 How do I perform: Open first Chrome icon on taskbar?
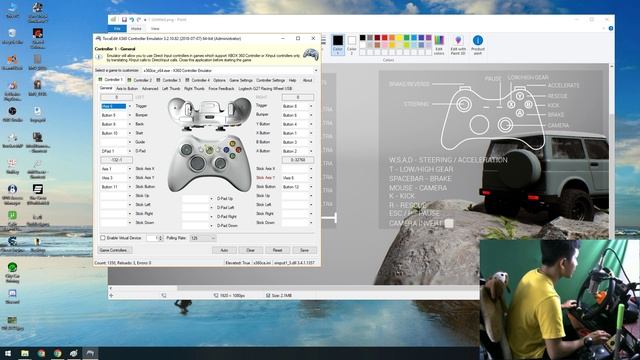pyautogui.click(x=41, y=353)
